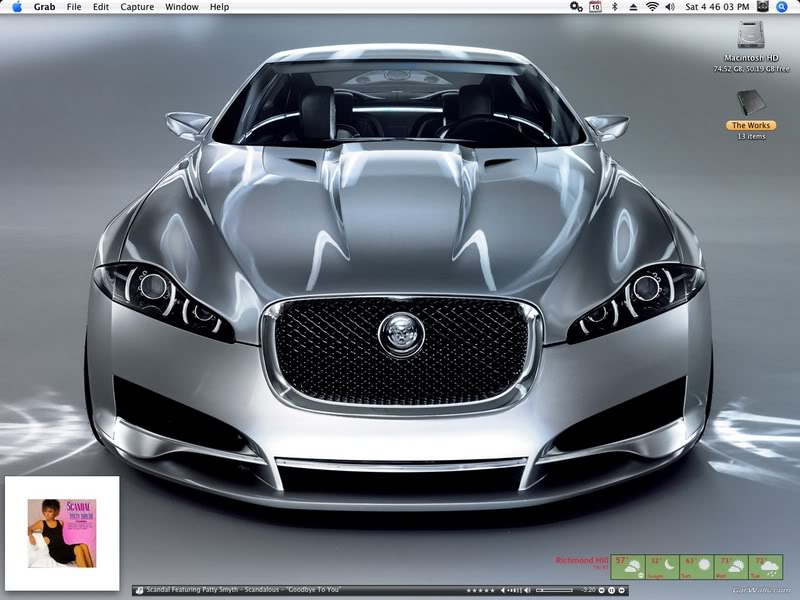Open the Apple menu
The width and height of the screenshot is (800, 600).
pyautogui.click(x=17, y=7)
